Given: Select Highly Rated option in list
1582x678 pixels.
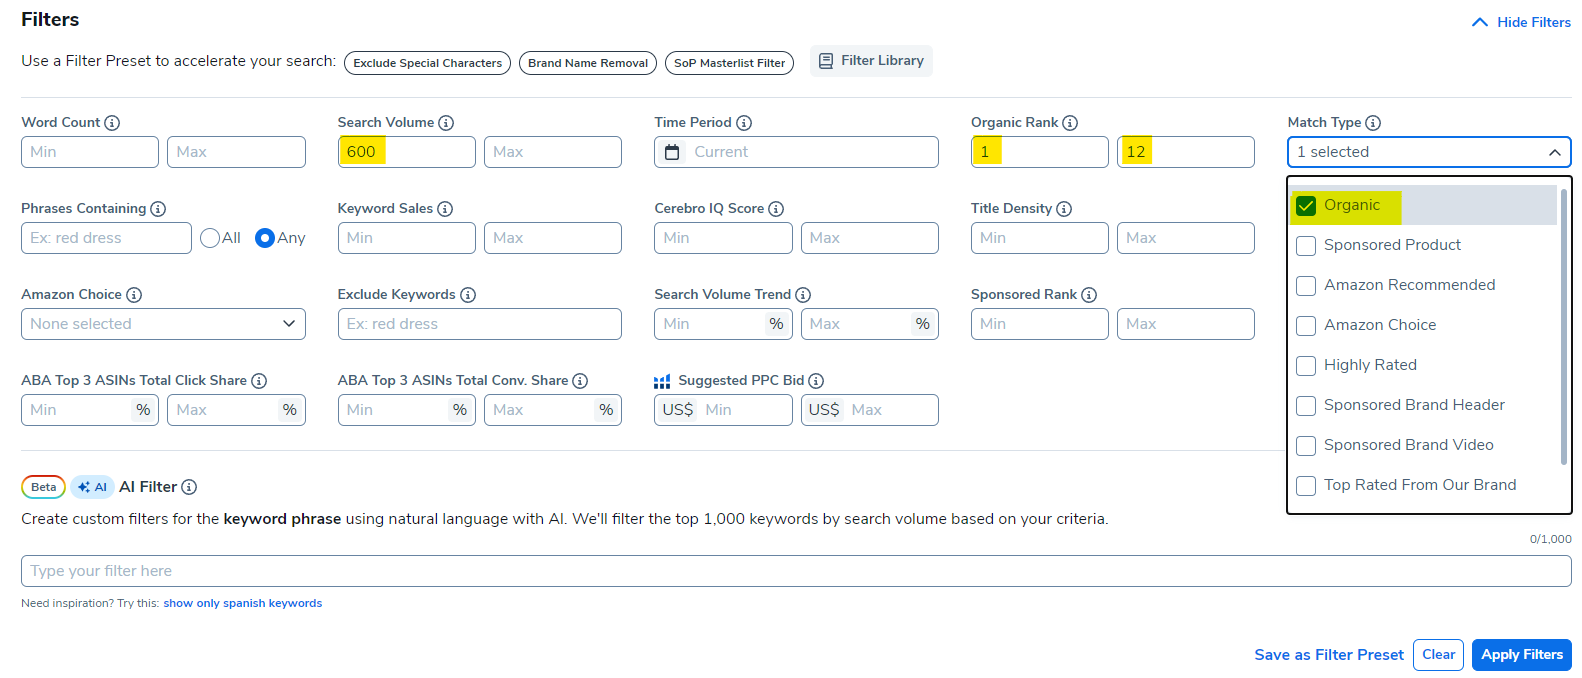Looking at the screenshot, I should point(1306,366).
